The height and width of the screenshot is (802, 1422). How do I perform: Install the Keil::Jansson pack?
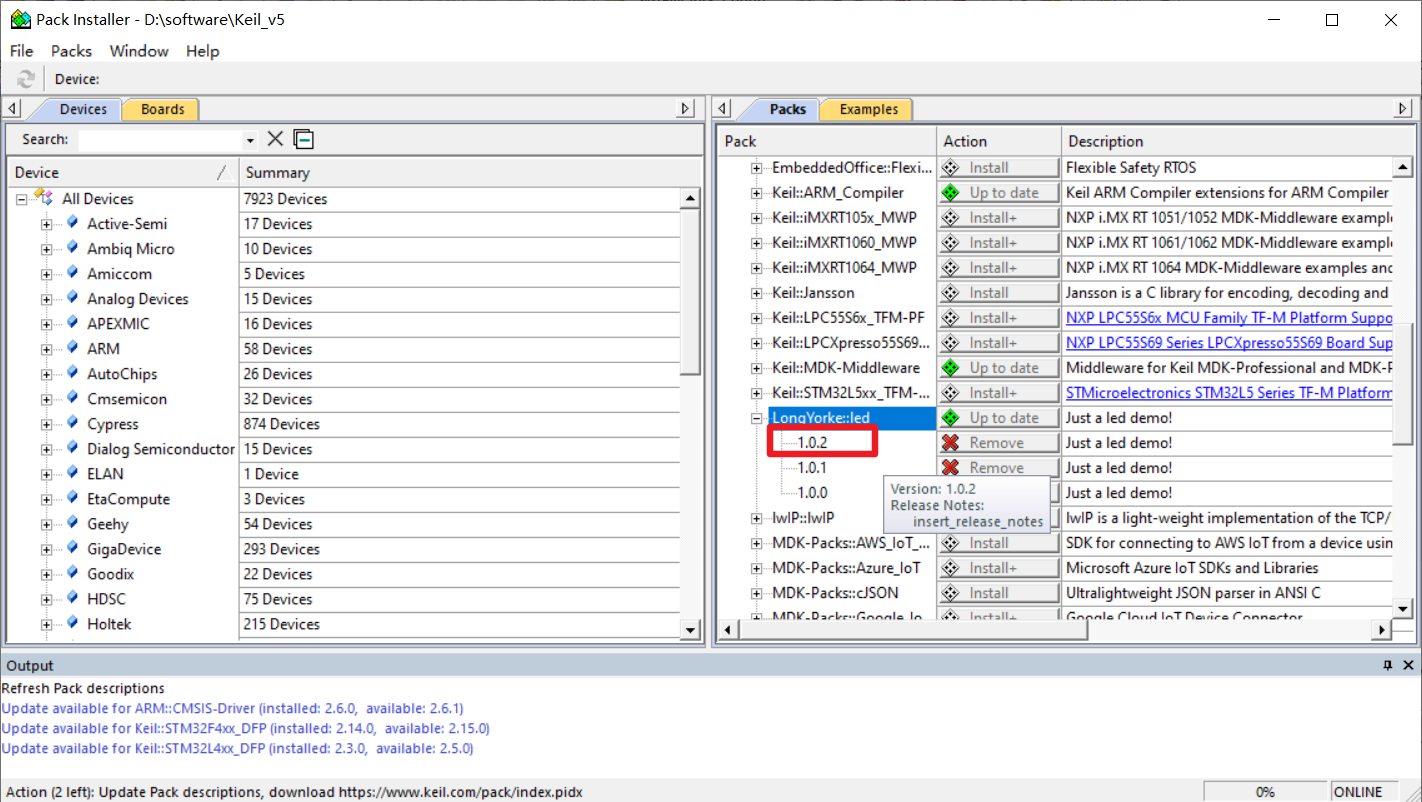(x=998, y=292)
